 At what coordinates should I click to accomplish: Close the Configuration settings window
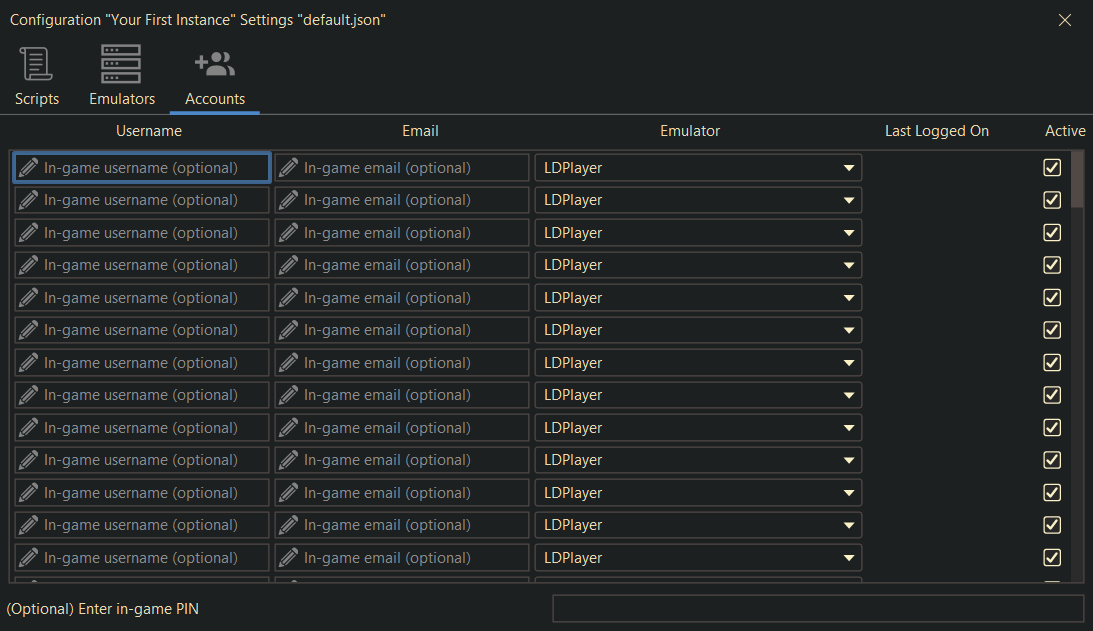(x=1064, y=20)
